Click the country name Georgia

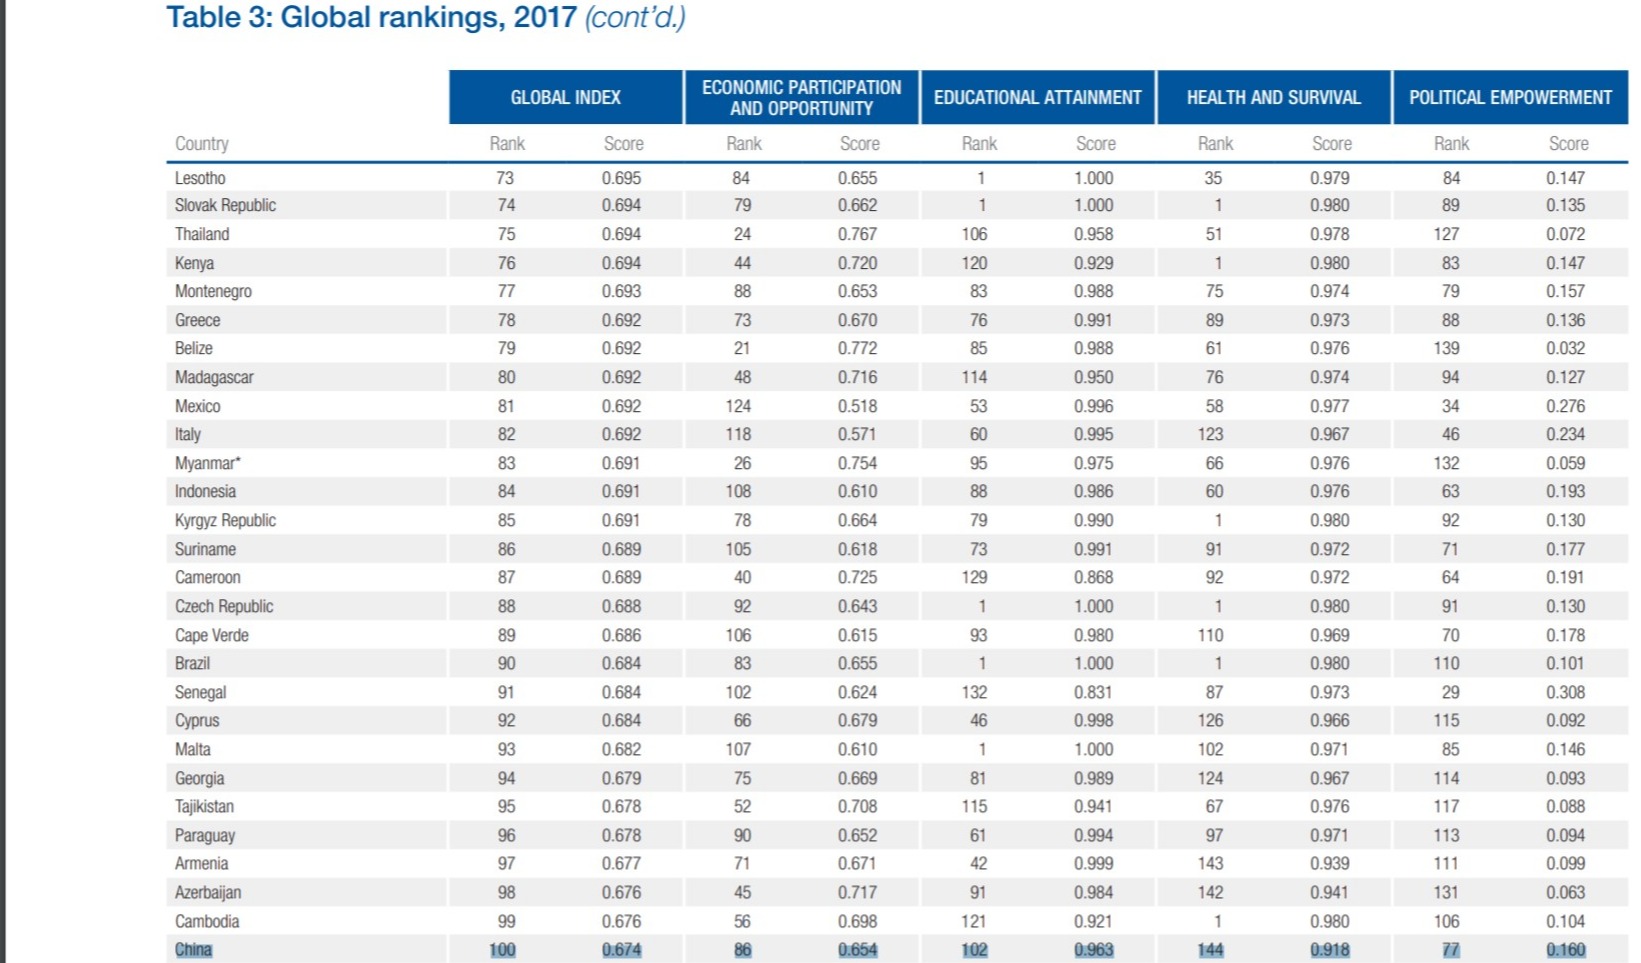tap(199, 778)
